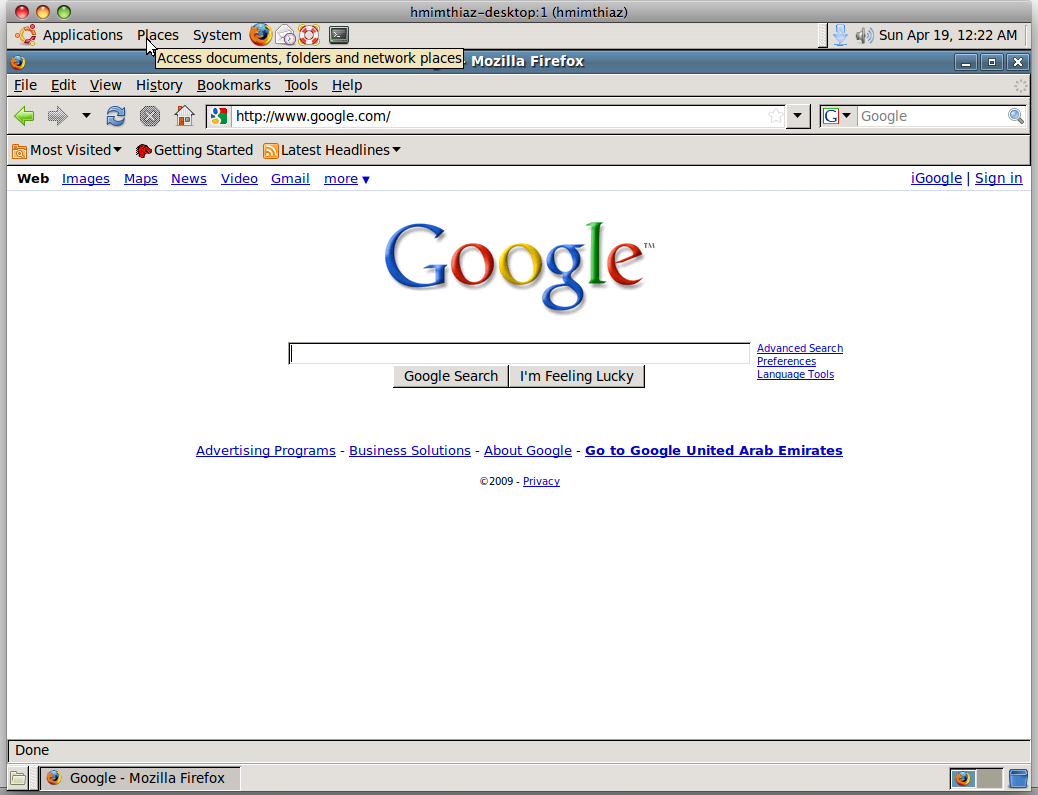Click the Google logo image
Image resolution: width=1038 pixels, height=795 pixels.
519,266
